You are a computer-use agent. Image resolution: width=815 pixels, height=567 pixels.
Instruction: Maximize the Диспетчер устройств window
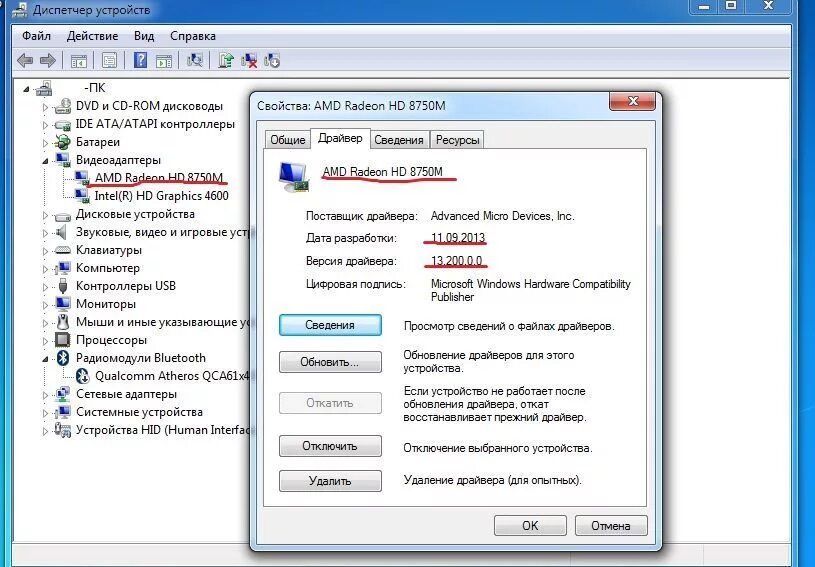pos(731,6)
